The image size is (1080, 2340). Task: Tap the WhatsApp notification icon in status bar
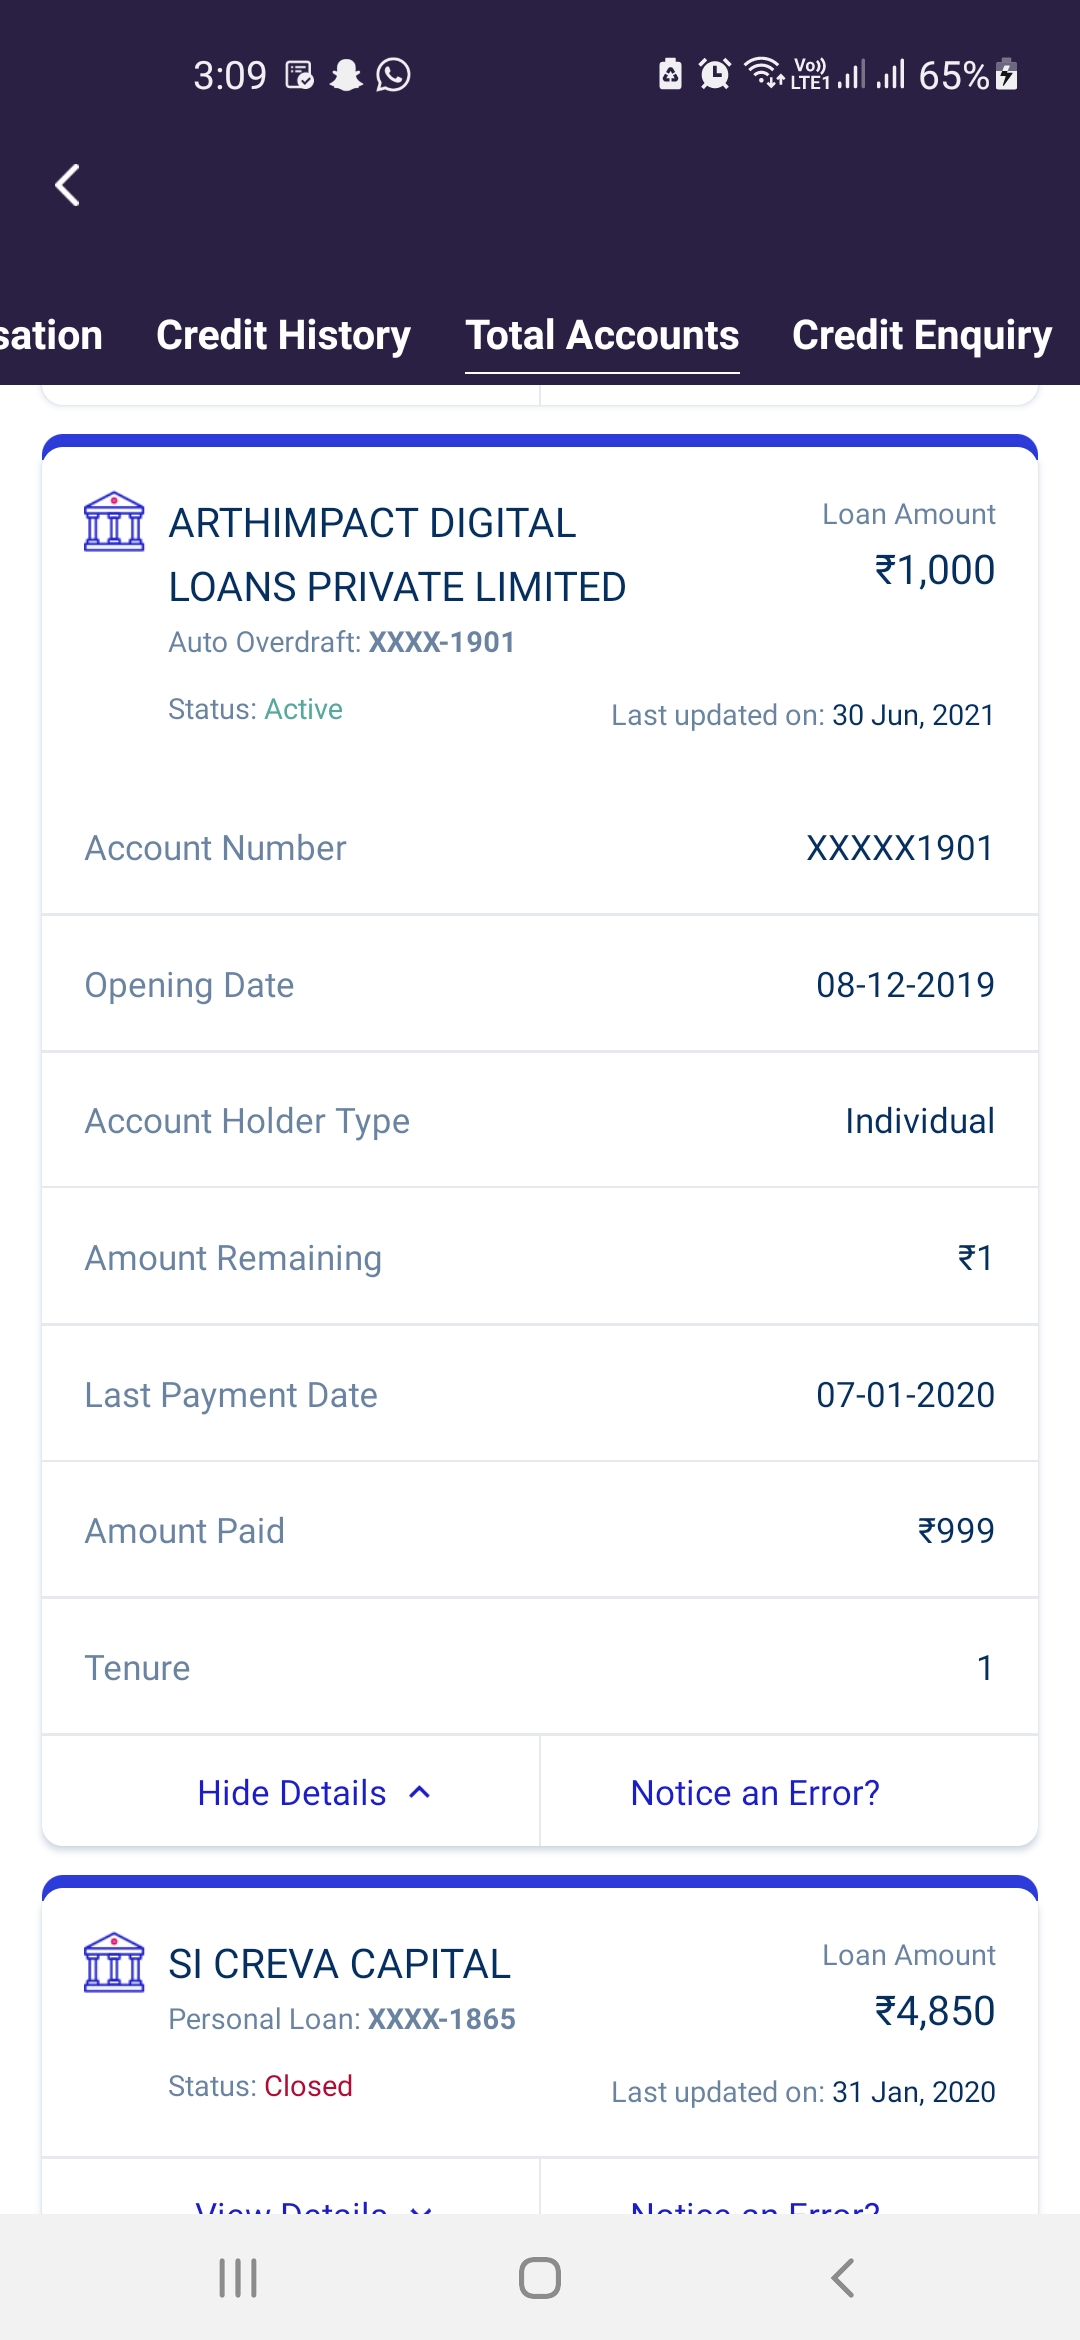[x=393, y=75]
